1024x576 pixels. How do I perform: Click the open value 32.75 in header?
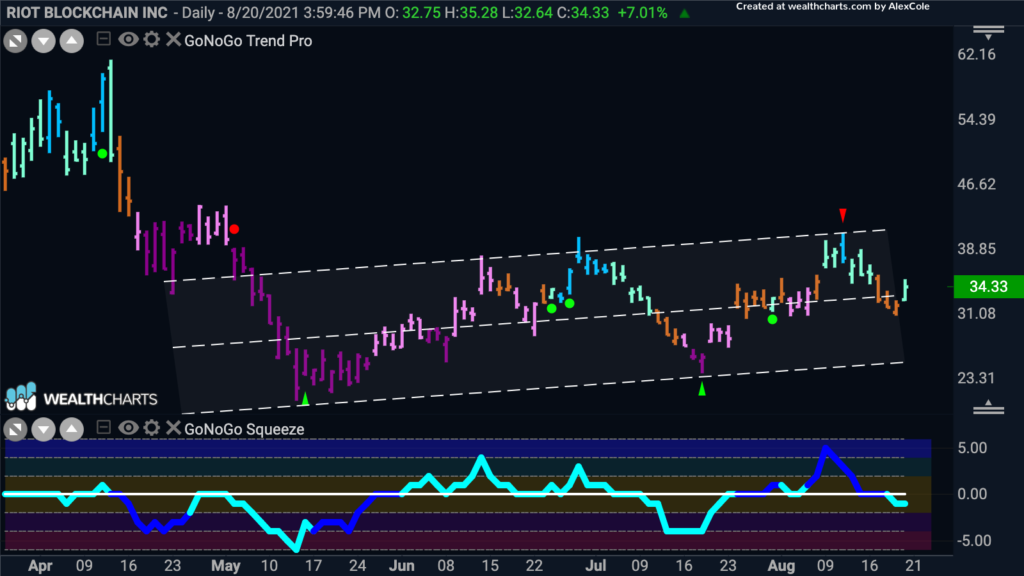click(x=421, y=12)
